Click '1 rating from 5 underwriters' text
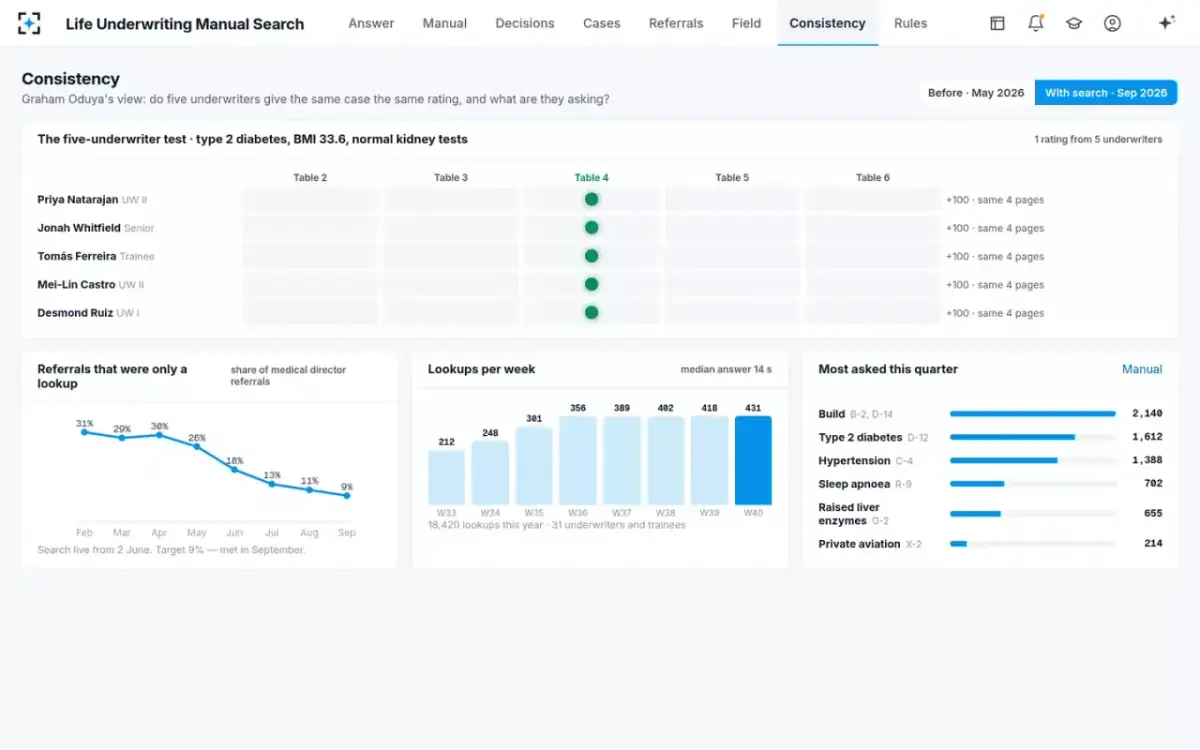The height and width of the screenshot is (750, 1200). coord(1098,140)
